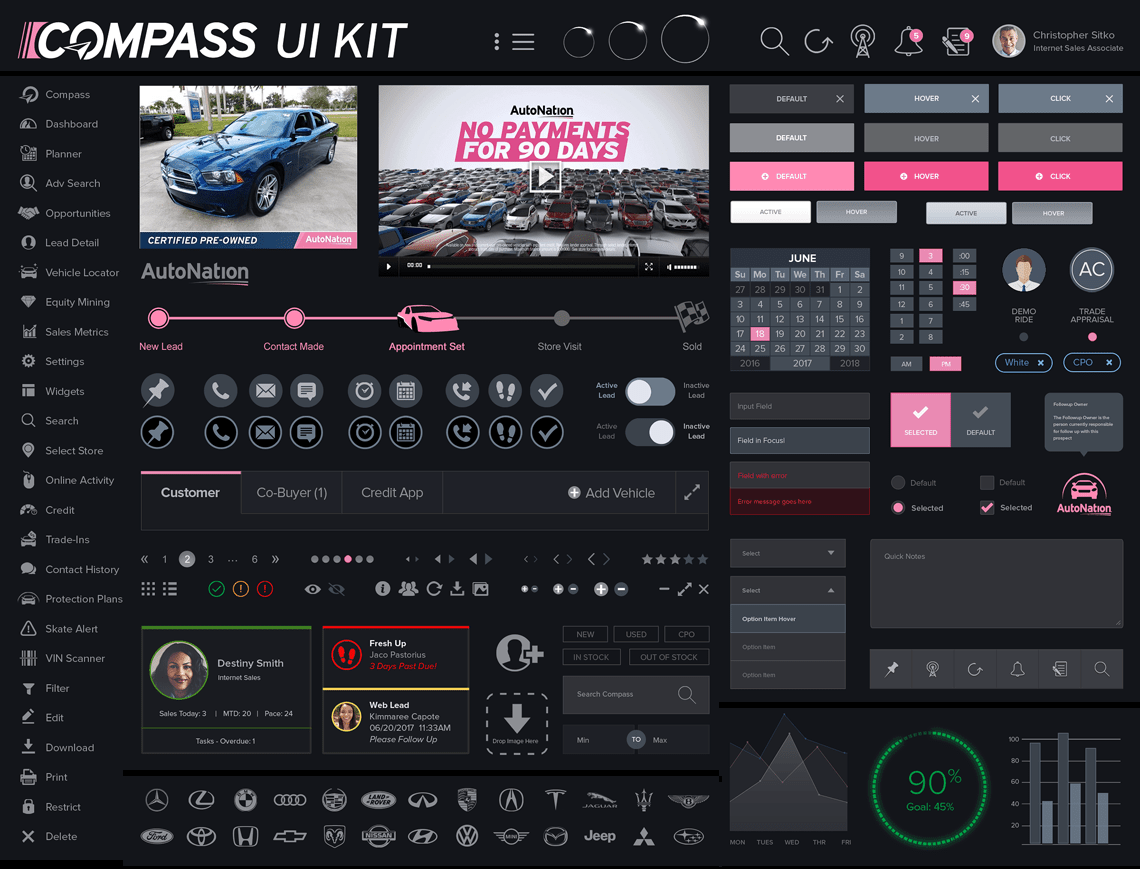Toggle the lower Inactive Lead switch

650,431
